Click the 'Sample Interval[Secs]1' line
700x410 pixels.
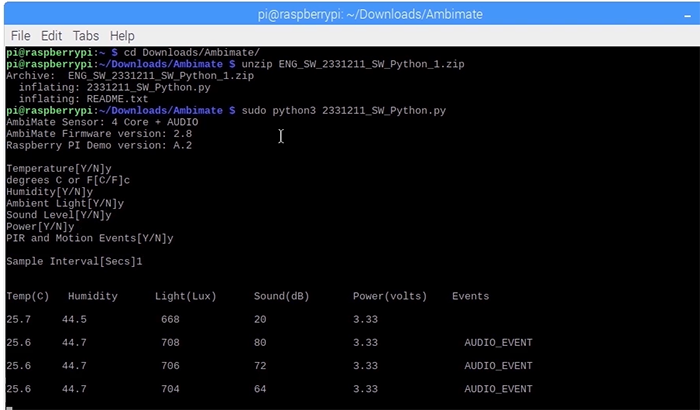tap(75, 261)
